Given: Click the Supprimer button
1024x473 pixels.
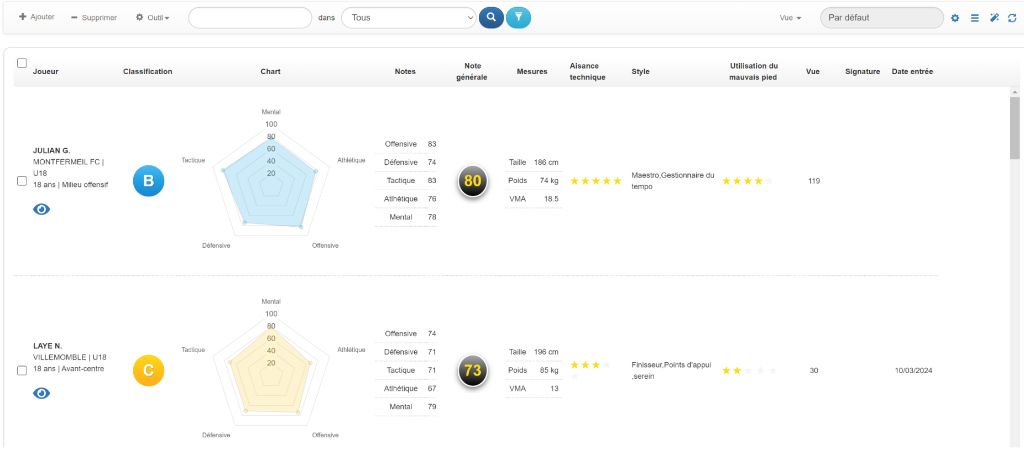Looking at the screenshot, I should tap(94, 18).
